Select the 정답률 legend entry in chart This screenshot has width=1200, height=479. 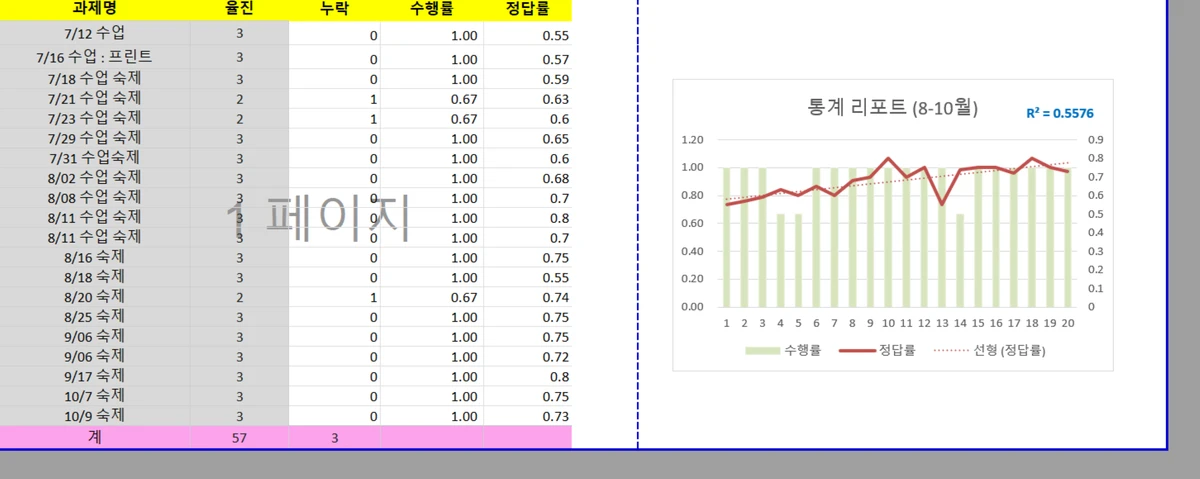pos(878,350)
